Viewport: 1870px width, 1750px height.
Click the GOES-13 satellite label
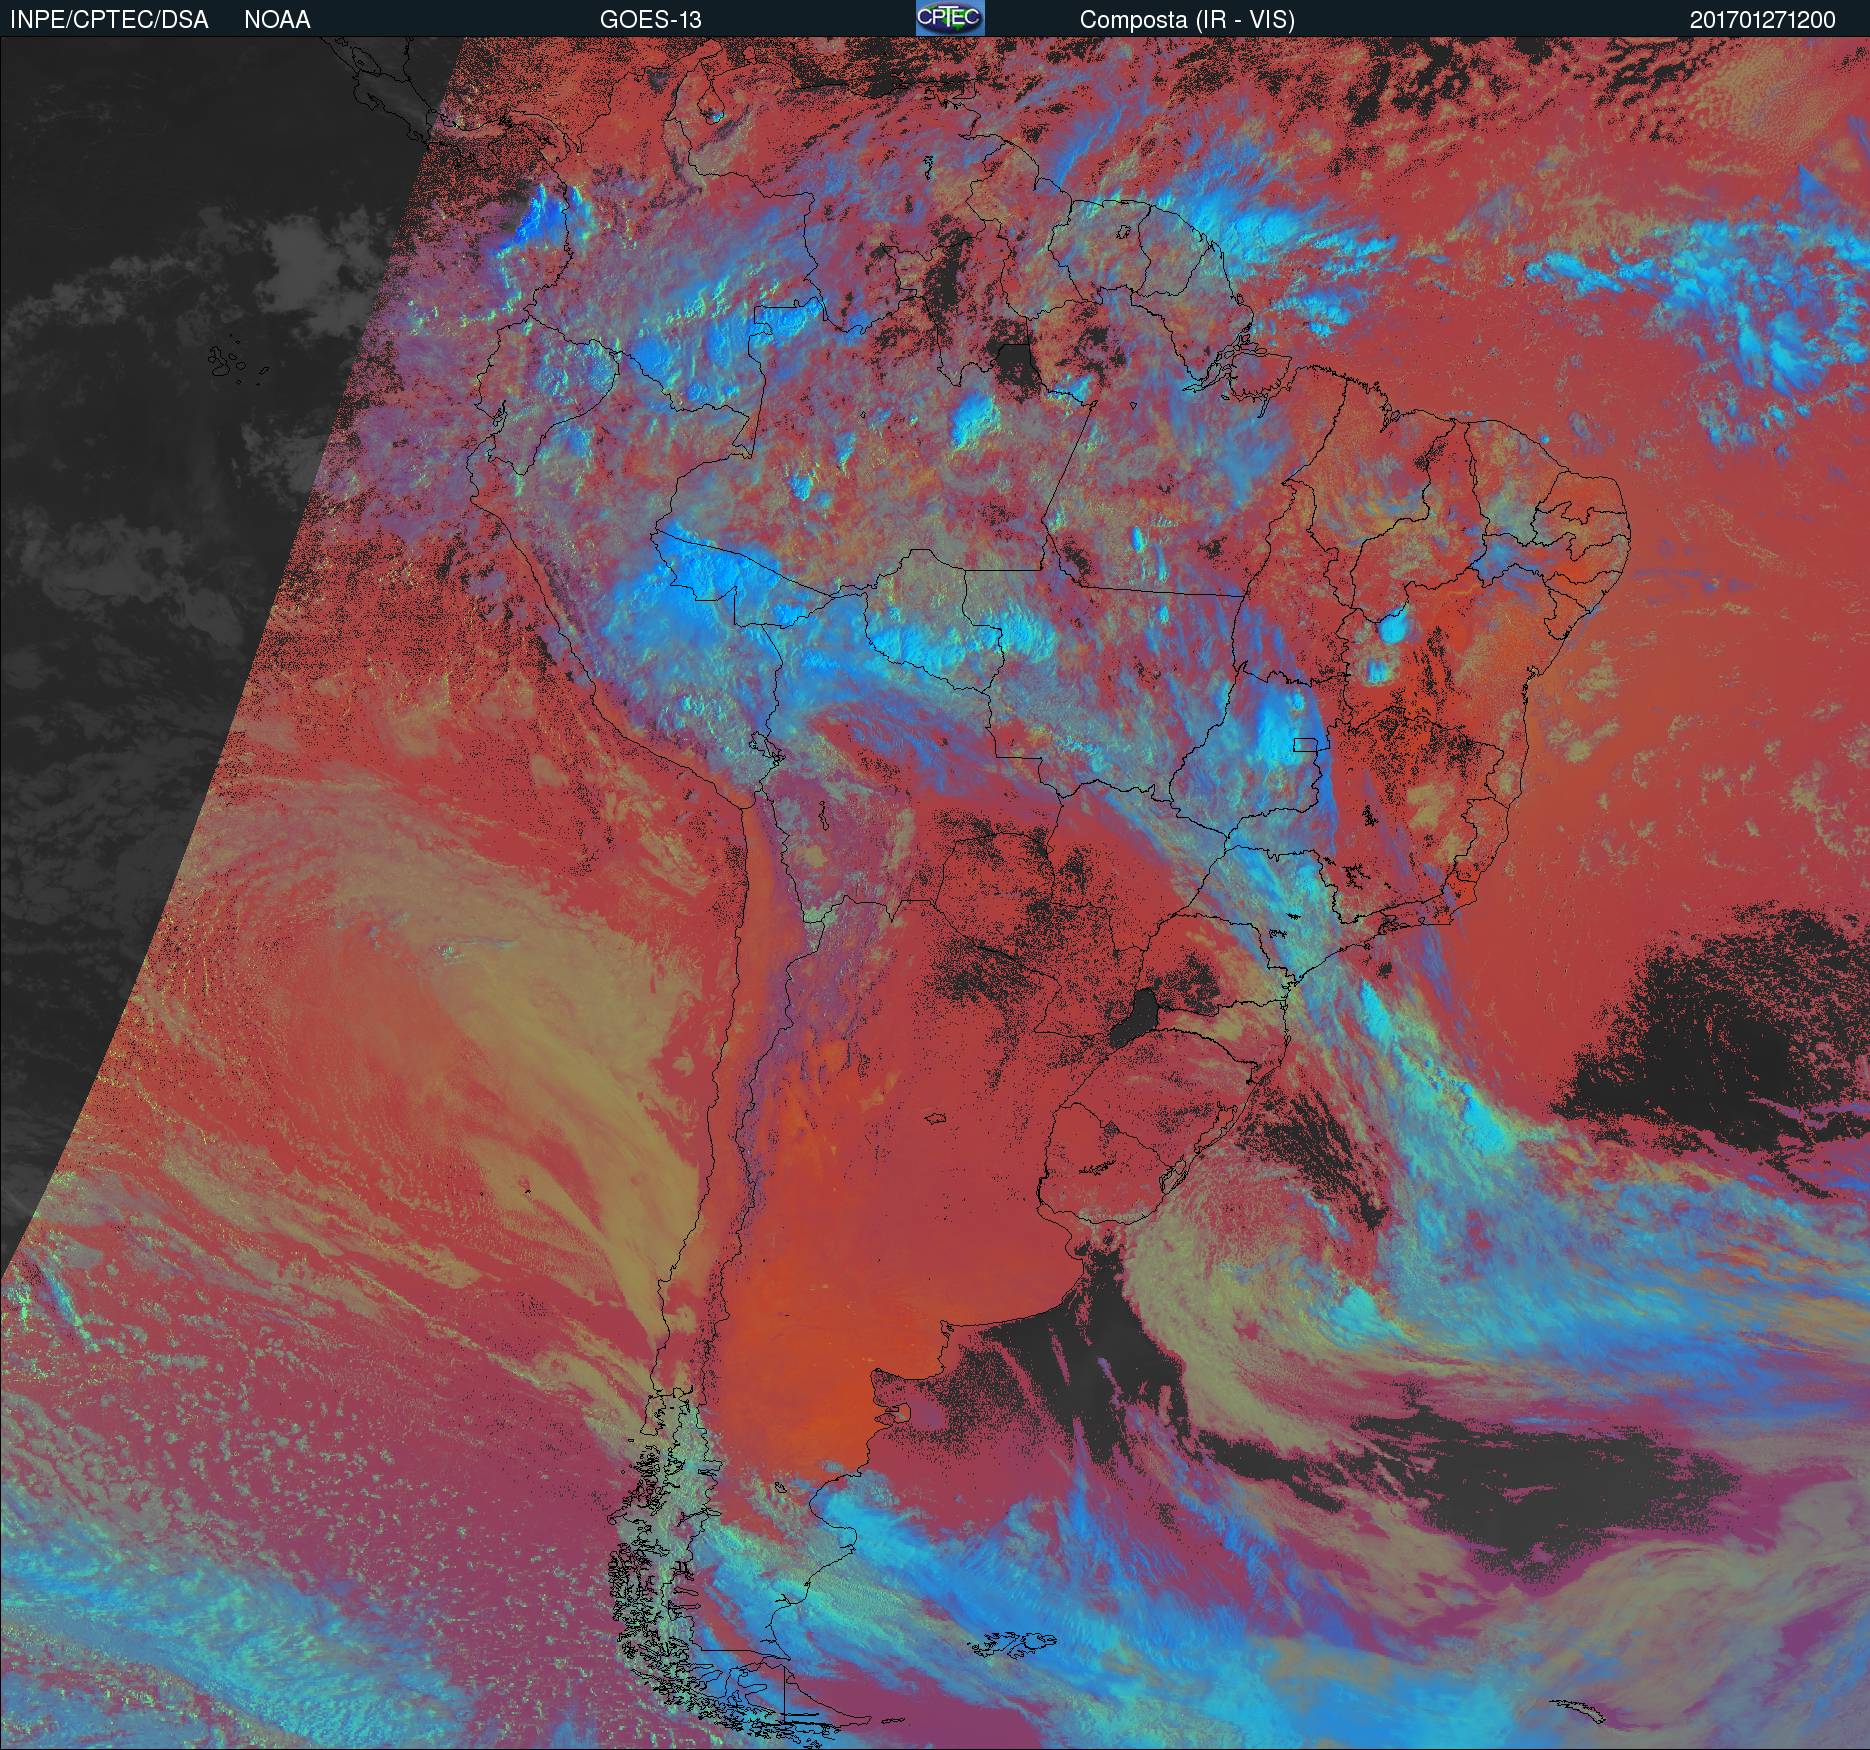click(650, 20)
